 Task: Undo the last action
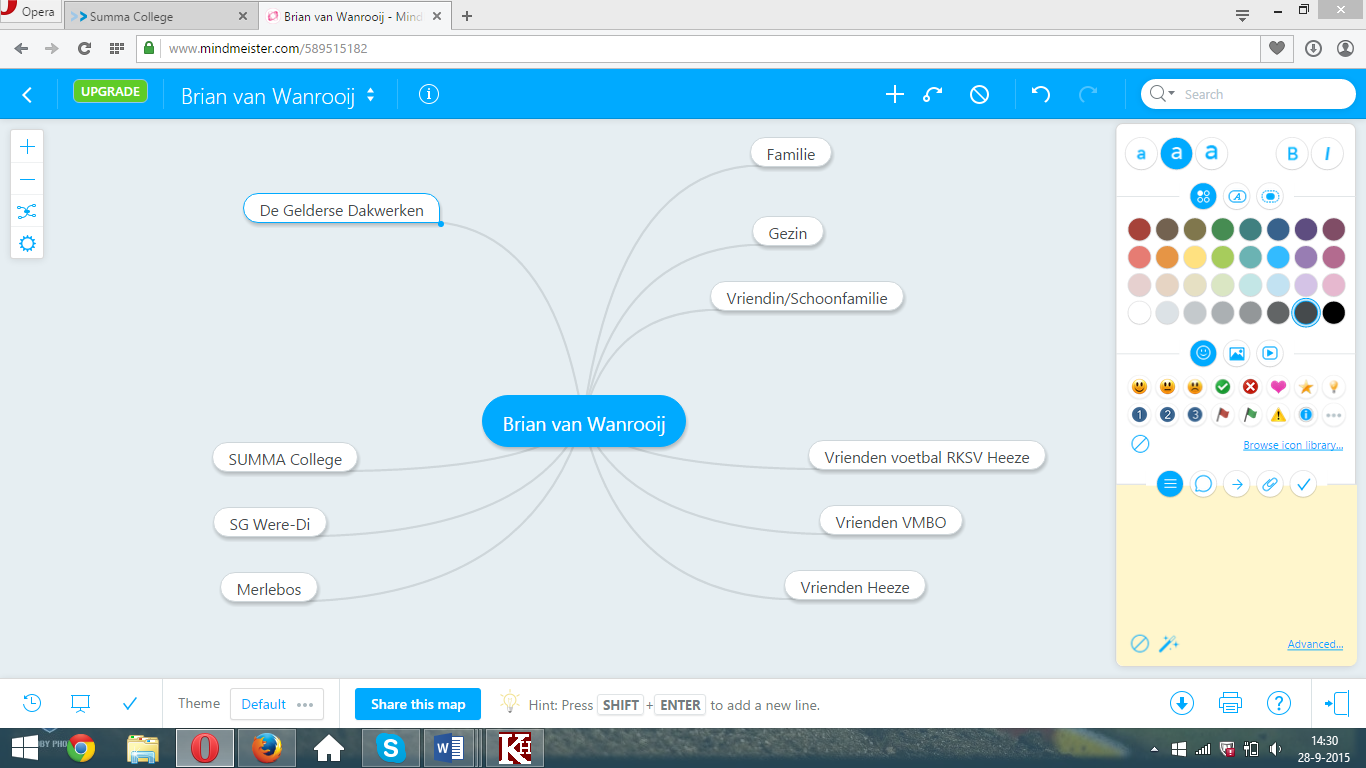pos(1041,94)
